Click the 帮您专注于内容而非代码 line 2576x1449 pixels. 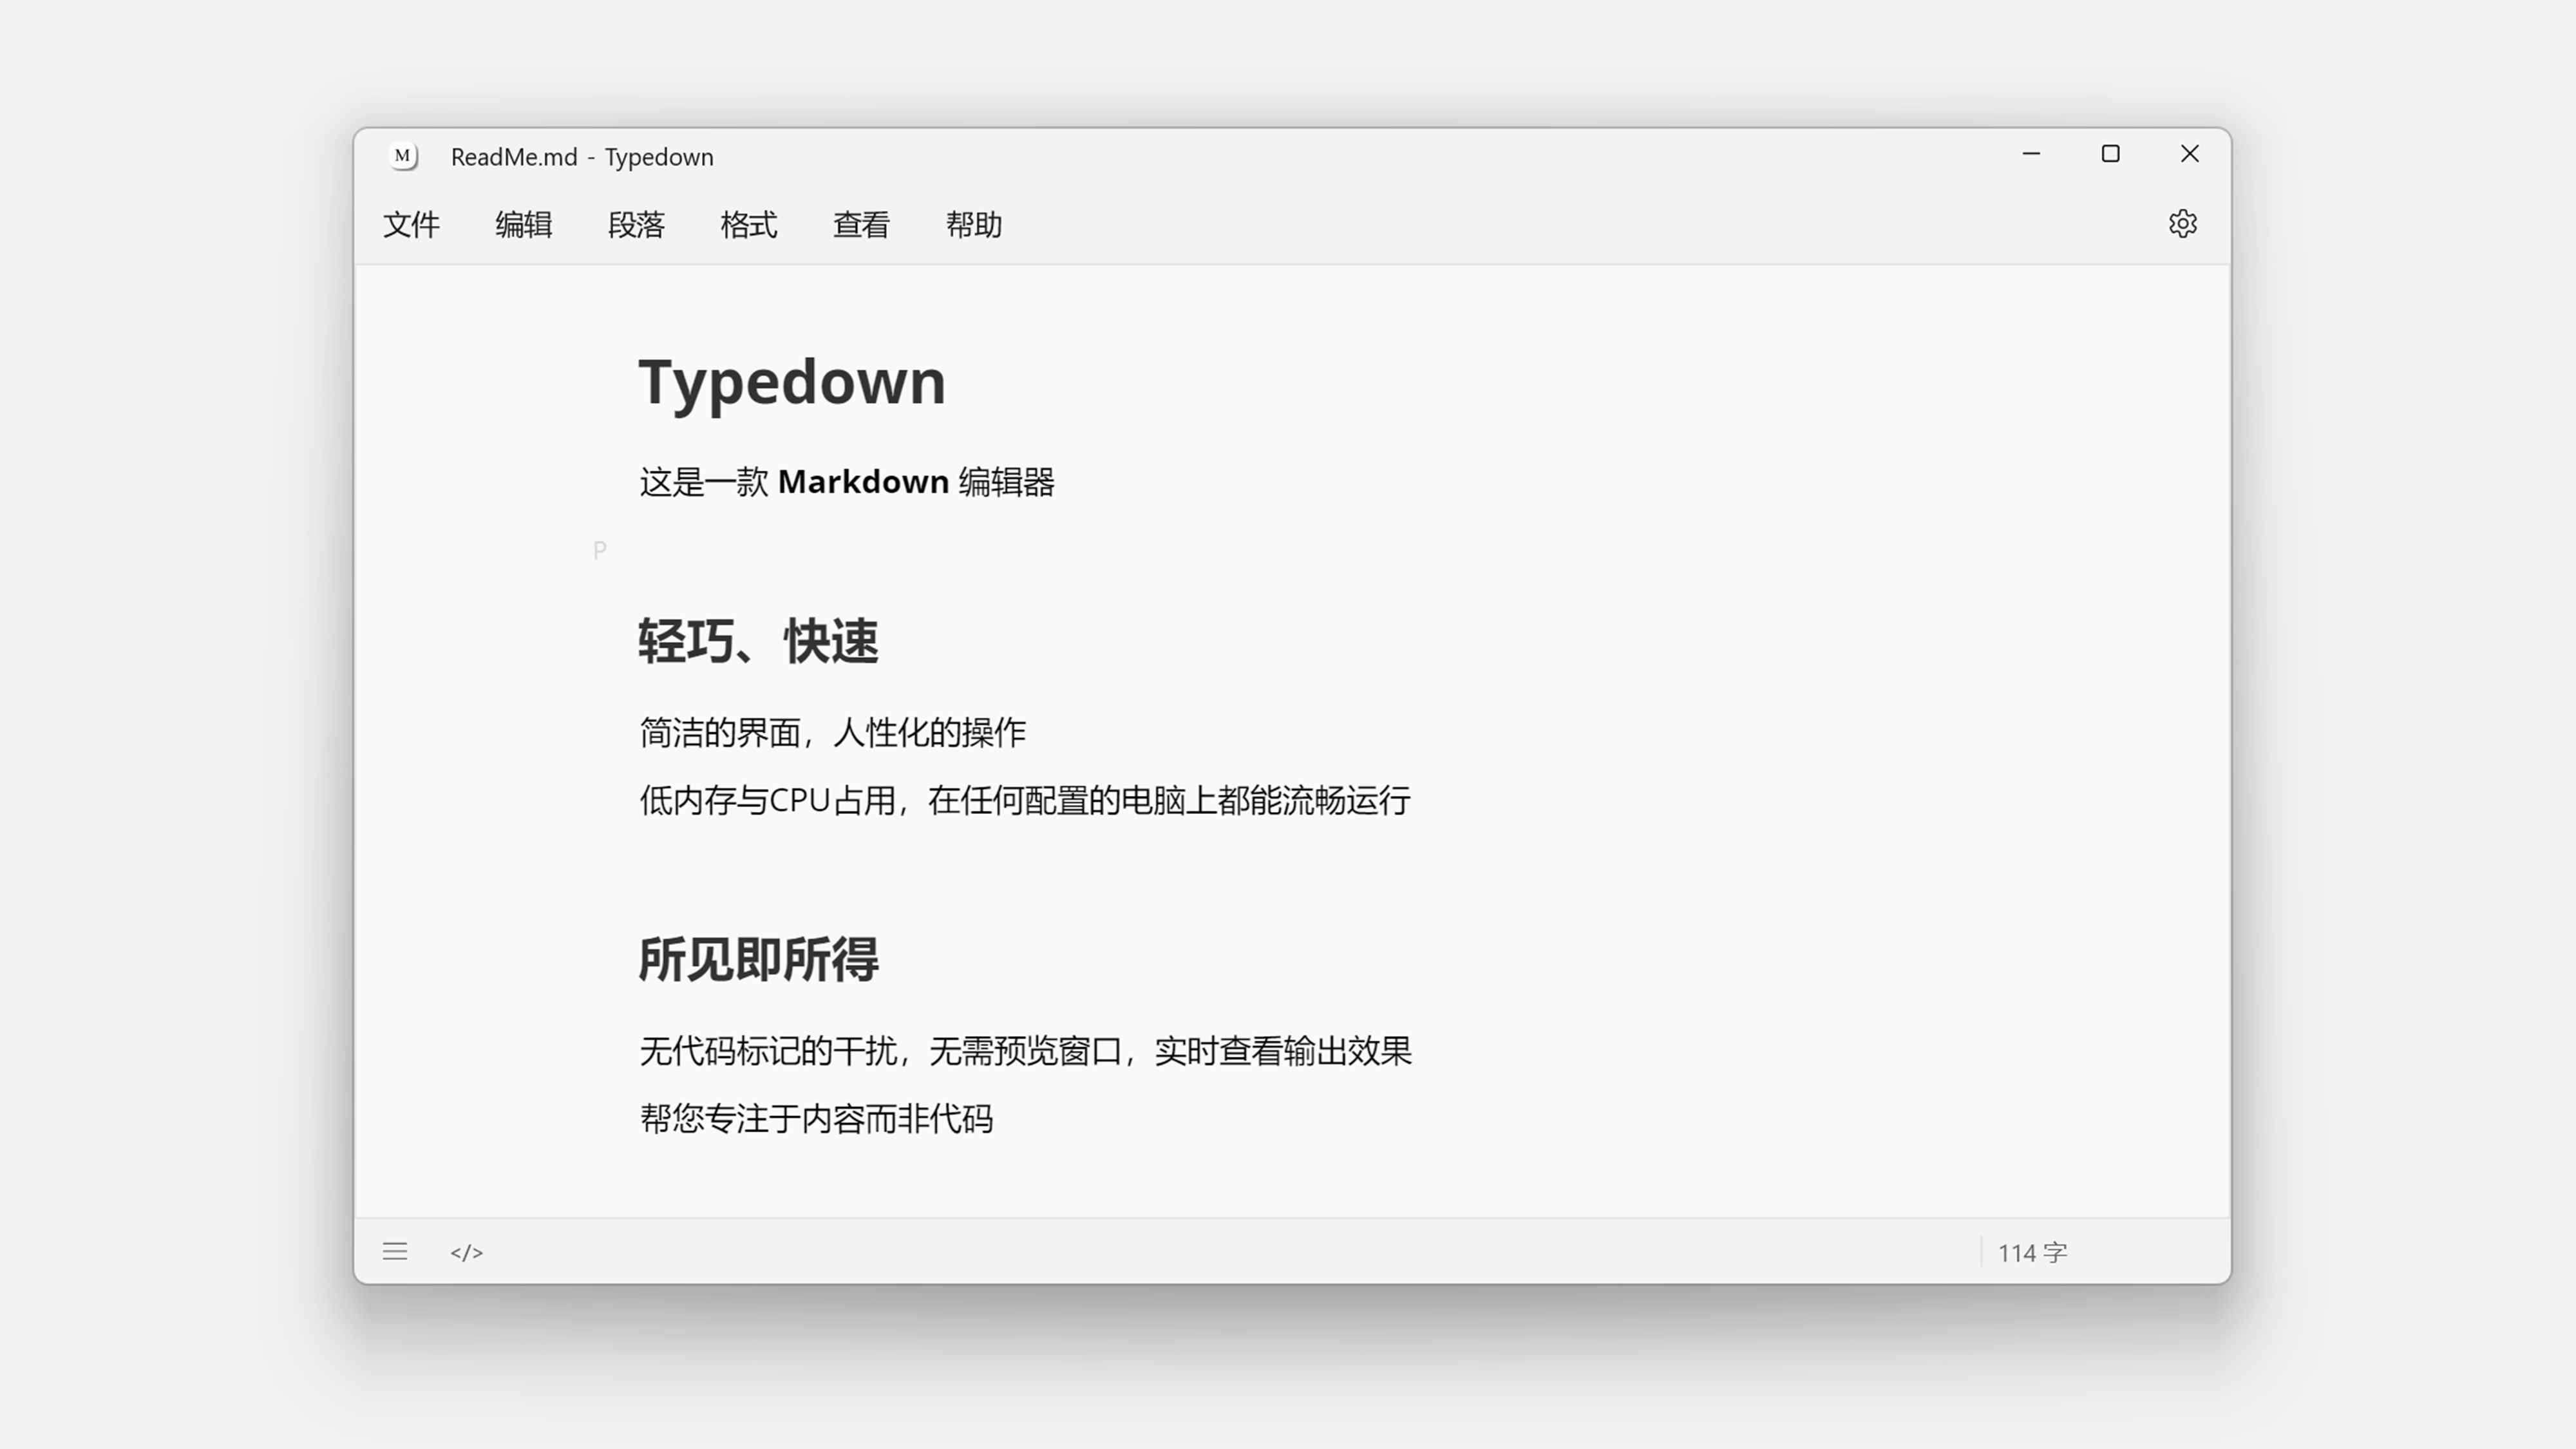[x=816, y=1118]
